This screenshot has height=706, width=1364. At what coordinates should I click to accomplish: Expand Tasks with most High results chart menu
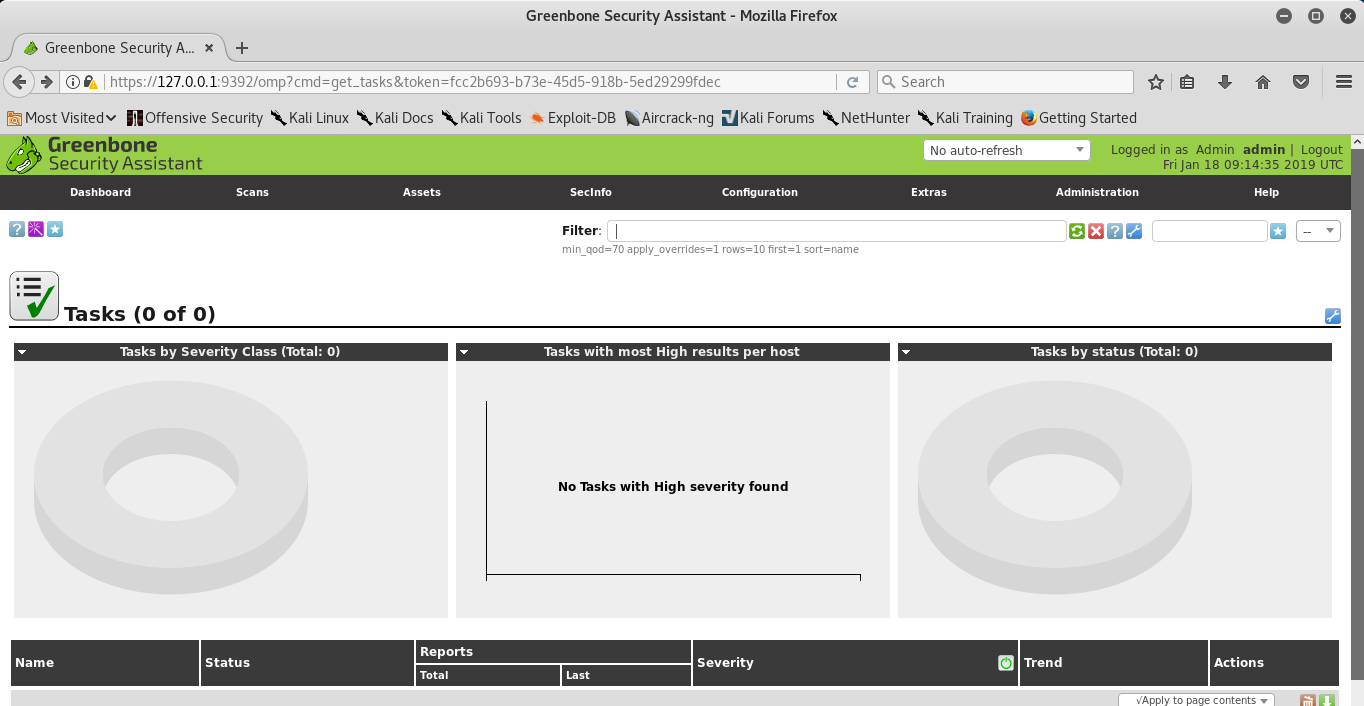[x=463, y=352]
